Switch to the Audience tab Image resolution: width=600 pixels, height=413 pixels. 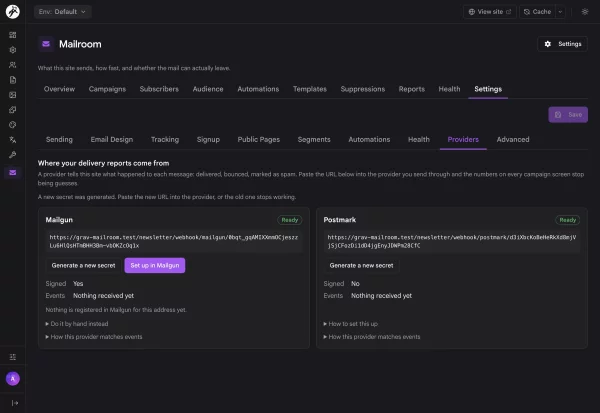coord(208,89)
